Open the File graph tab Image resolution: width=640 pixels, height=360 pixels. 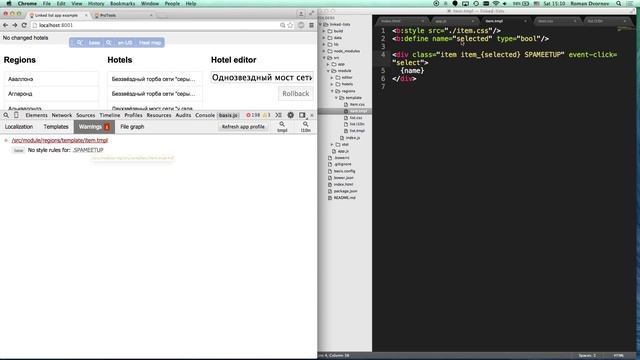click(132, 127)
